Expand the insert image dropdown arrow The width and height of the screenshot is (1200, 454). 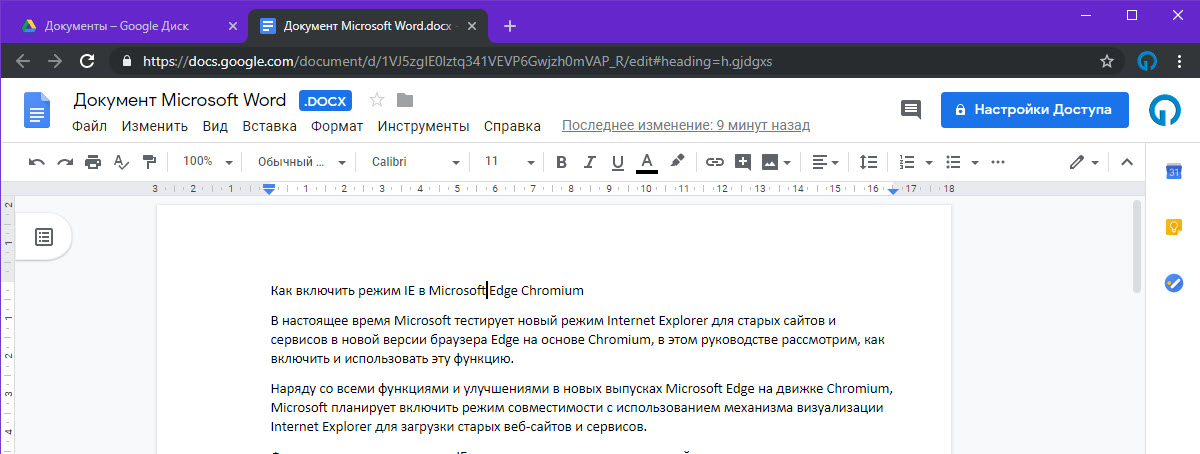[x=788, y=162]
